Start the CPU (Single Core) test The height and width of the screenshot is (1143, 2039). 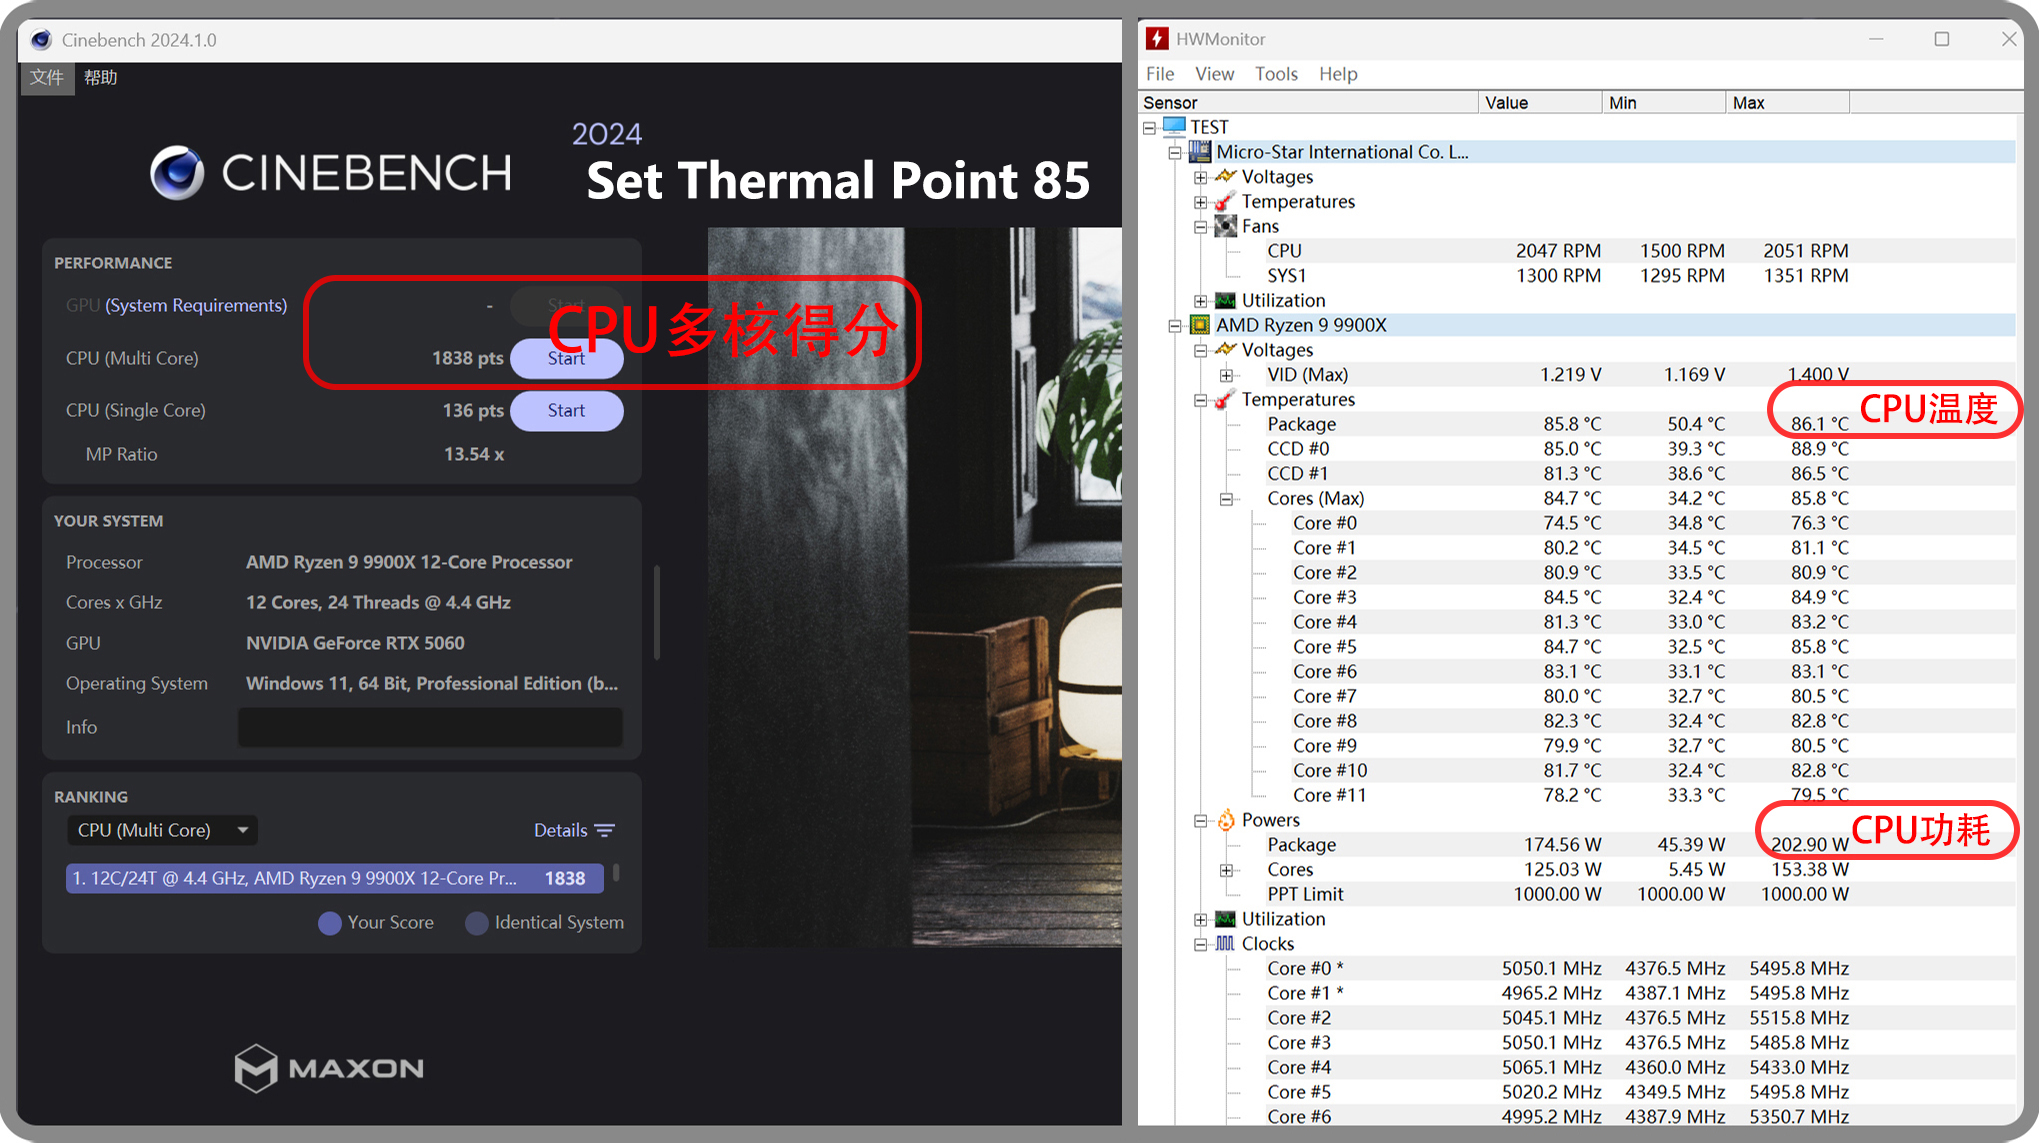[566, 411]
